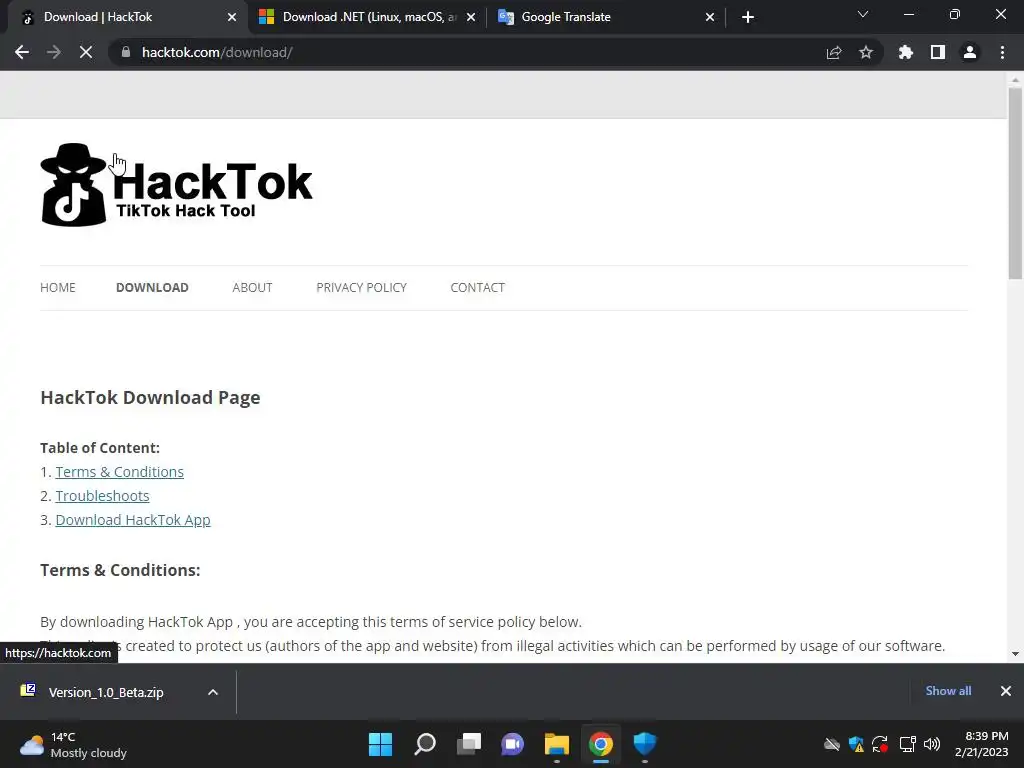Click the sync status tray icon
This screenshot has height=768, width=1024.
(880, 744)
